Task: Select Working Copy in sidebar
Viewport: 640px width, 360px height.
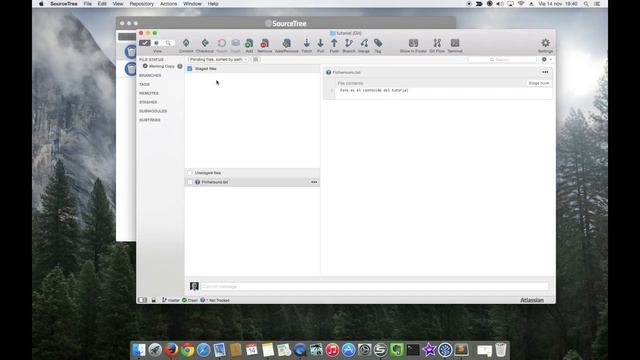Action: point(162,66)
